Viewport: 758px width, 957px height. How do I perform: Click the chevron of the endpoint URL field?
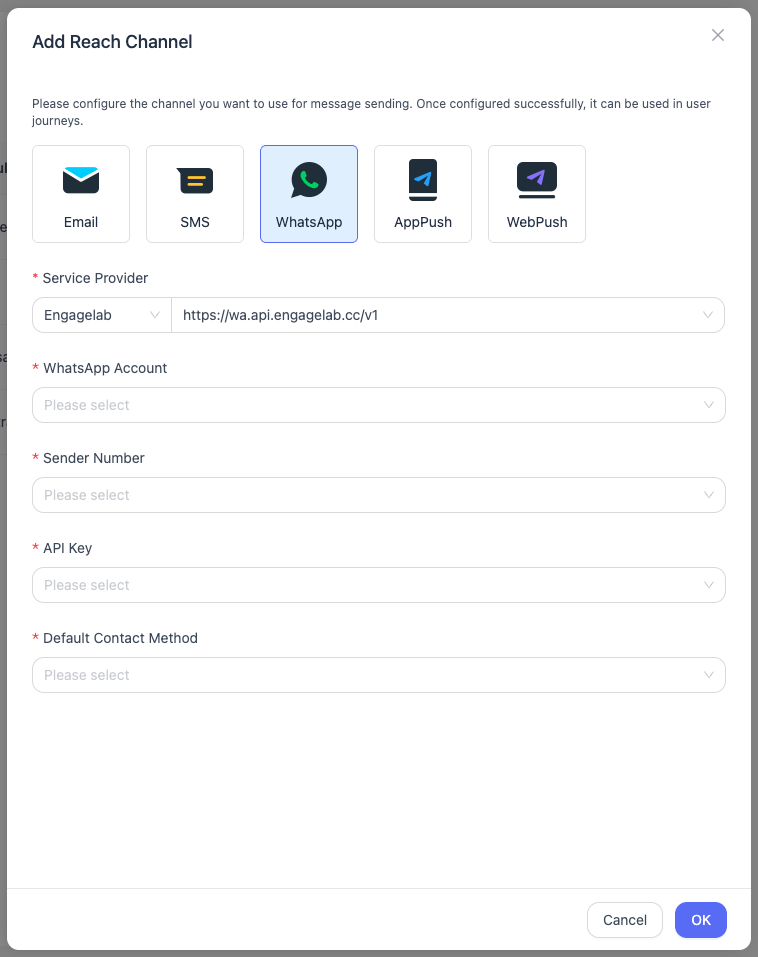[708, 315]
